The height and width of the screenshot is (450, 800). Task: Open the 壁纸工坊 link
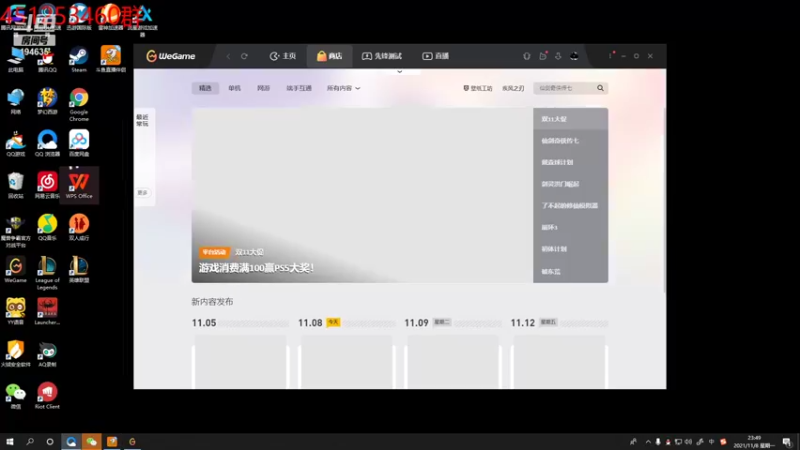coord(478,88)
